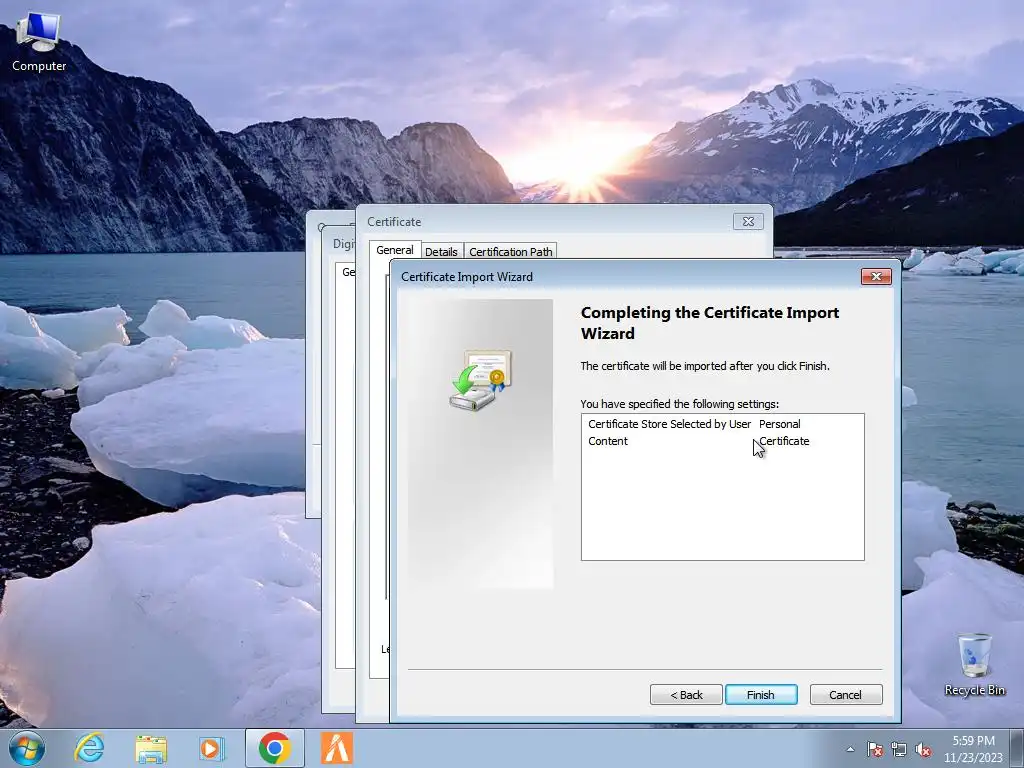The width and height of the screenshot is (1024, 768).
Task: Click the Show desktop strip
Action: 1017,748
